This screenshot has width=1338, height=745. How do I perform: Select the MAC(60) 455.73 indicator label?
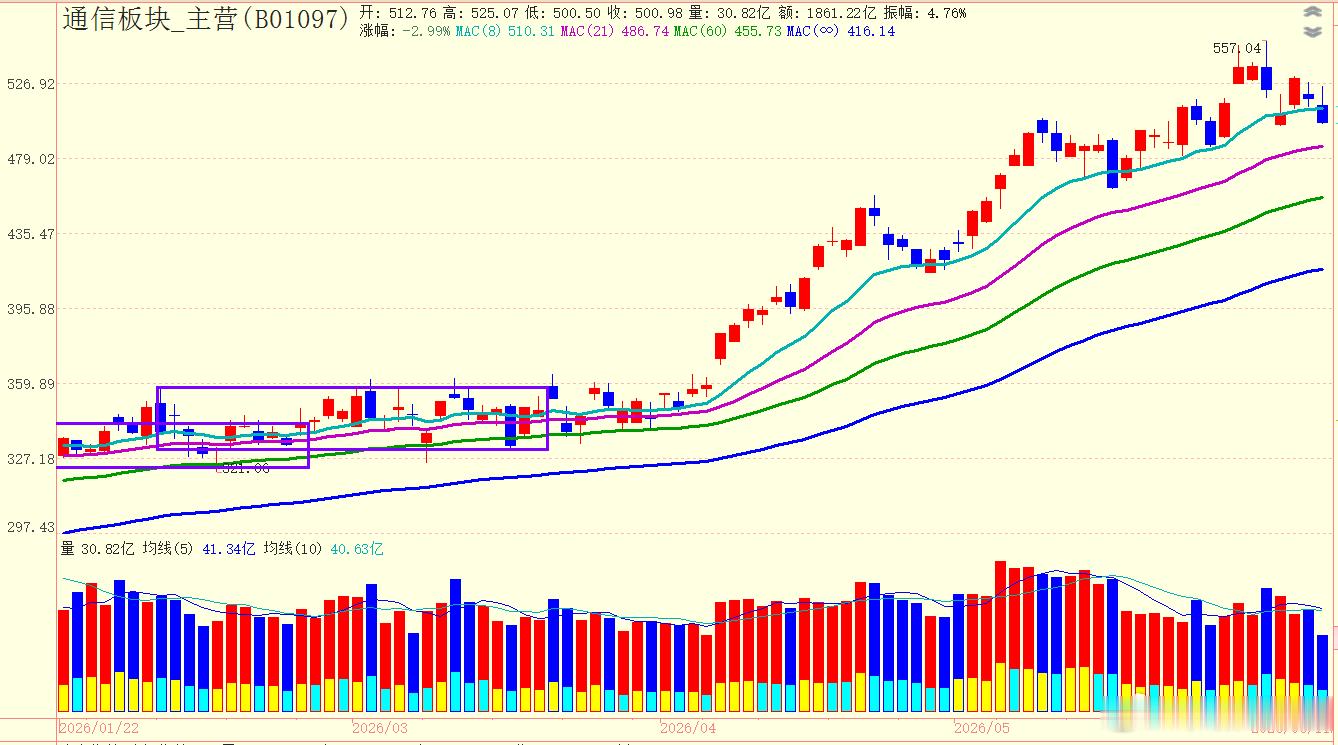click(728, 31)
